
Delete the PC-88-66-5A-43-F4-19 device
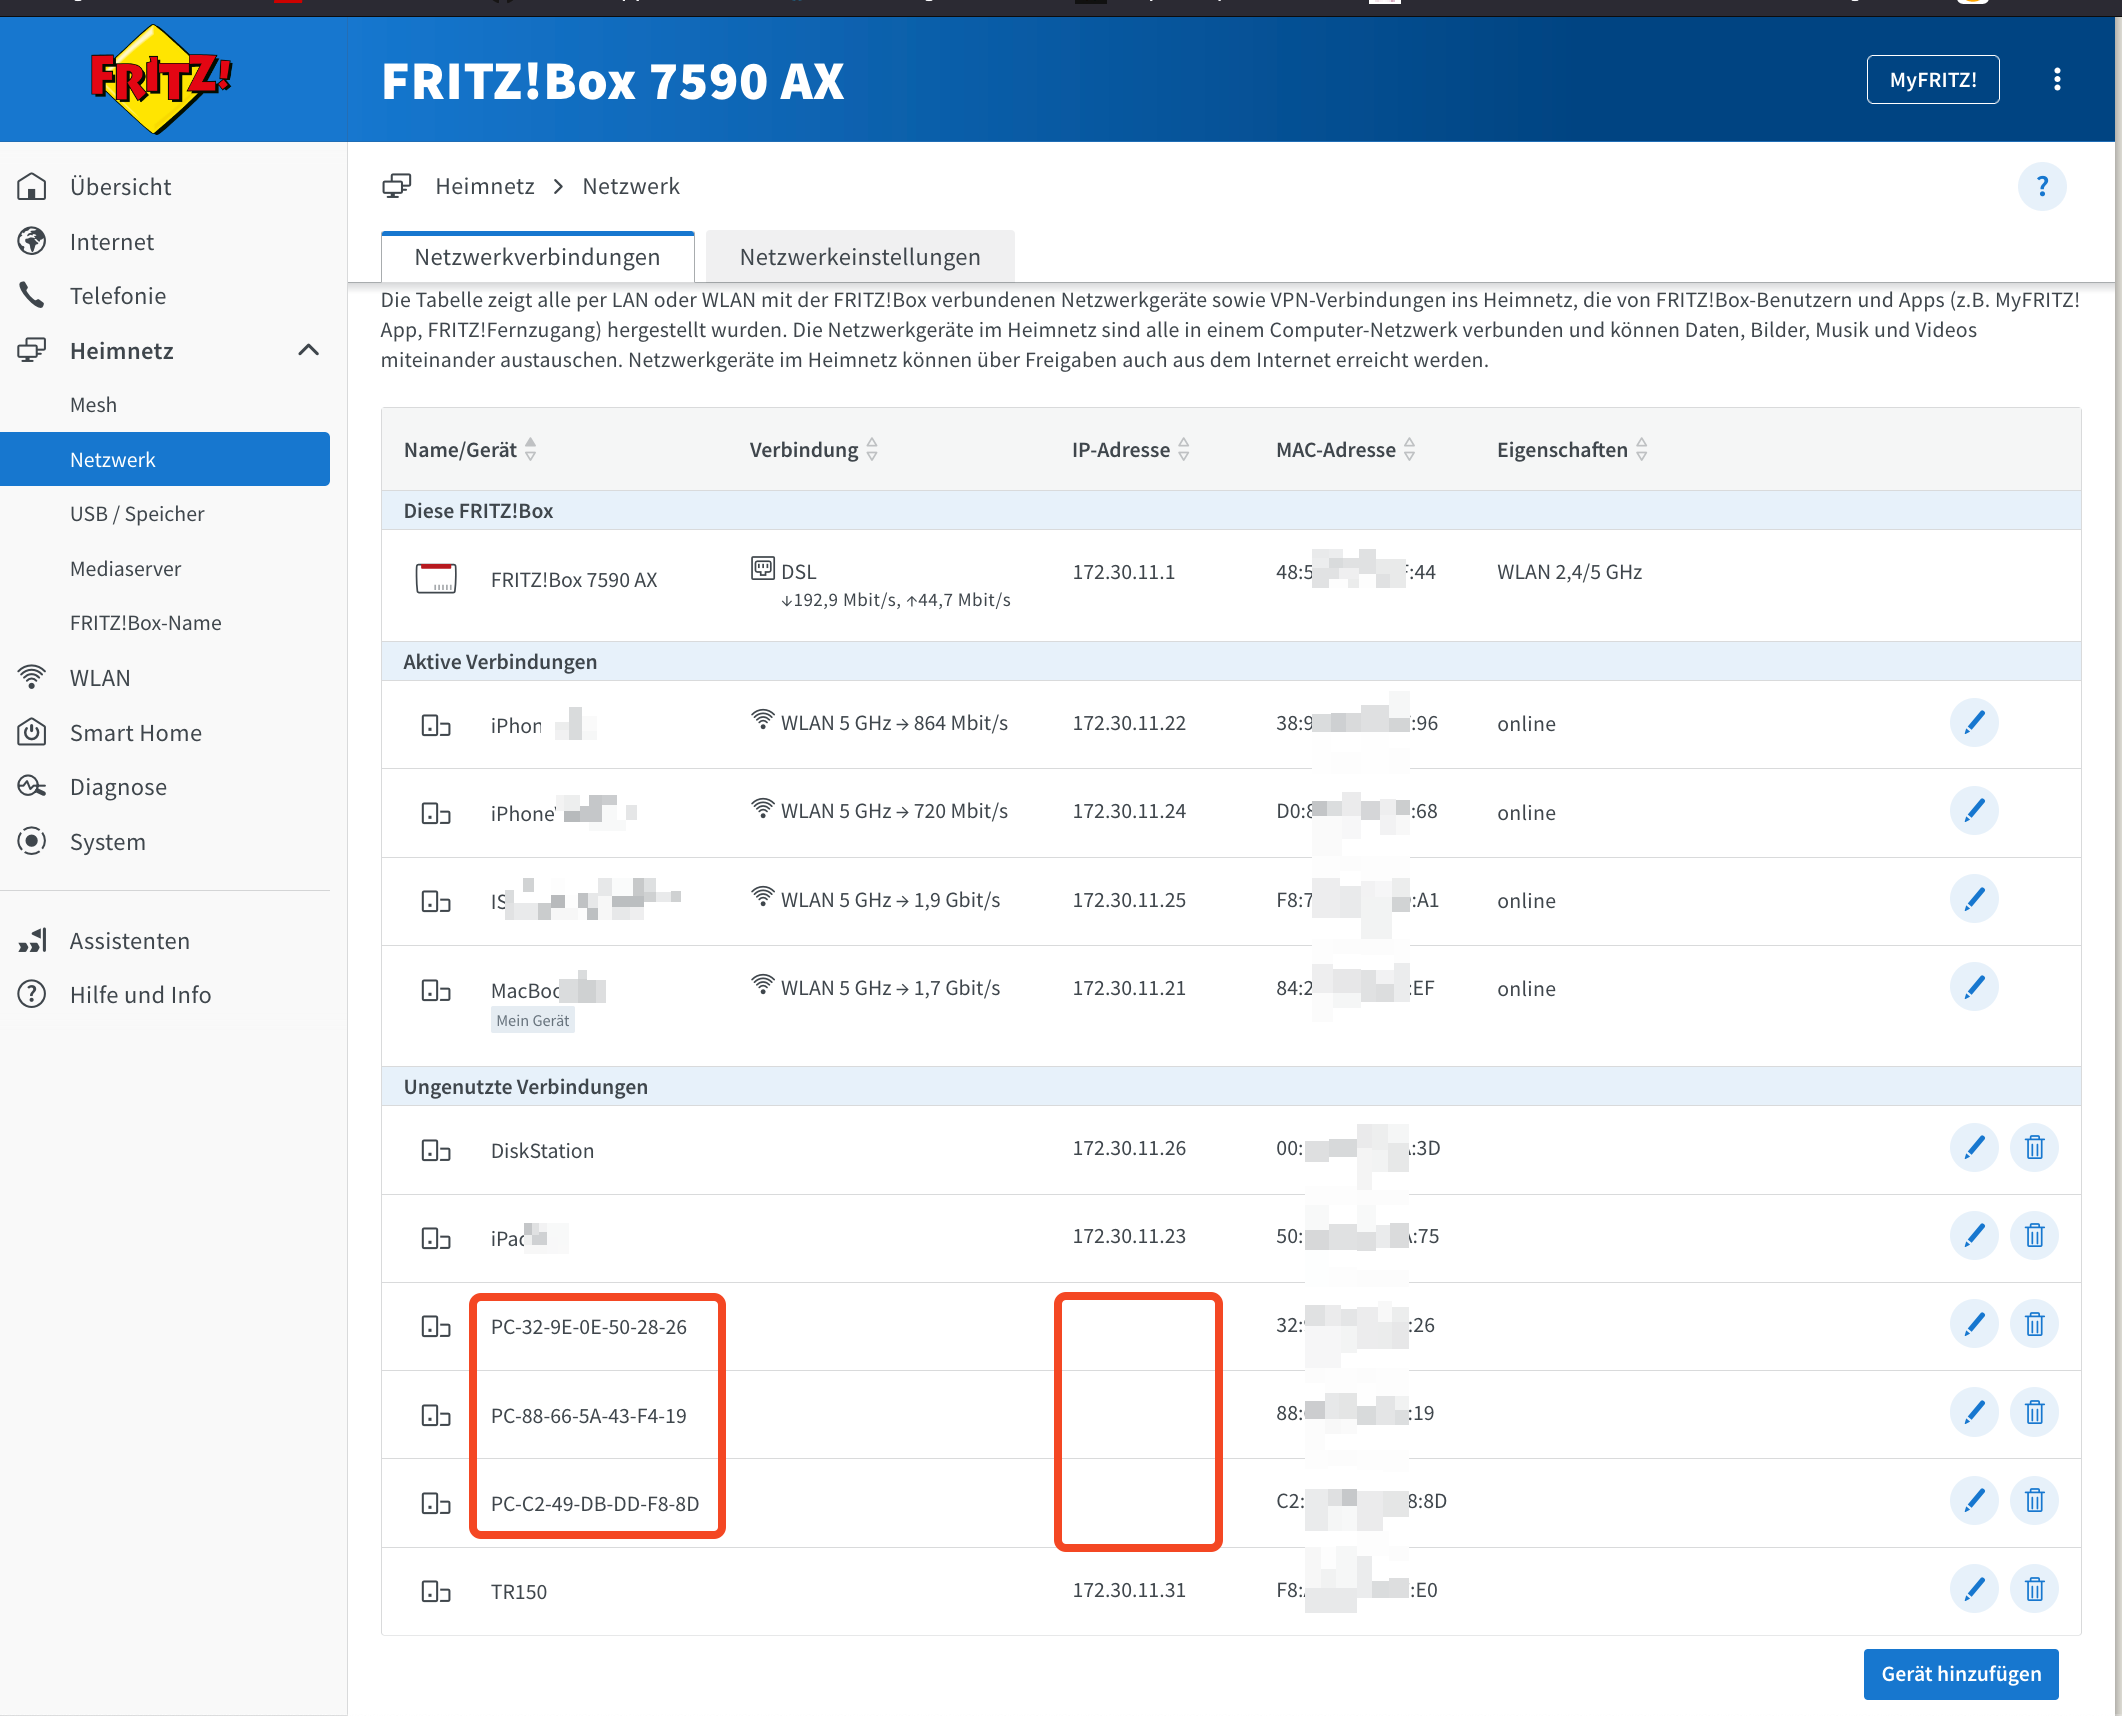(x=2034, y=1413)
